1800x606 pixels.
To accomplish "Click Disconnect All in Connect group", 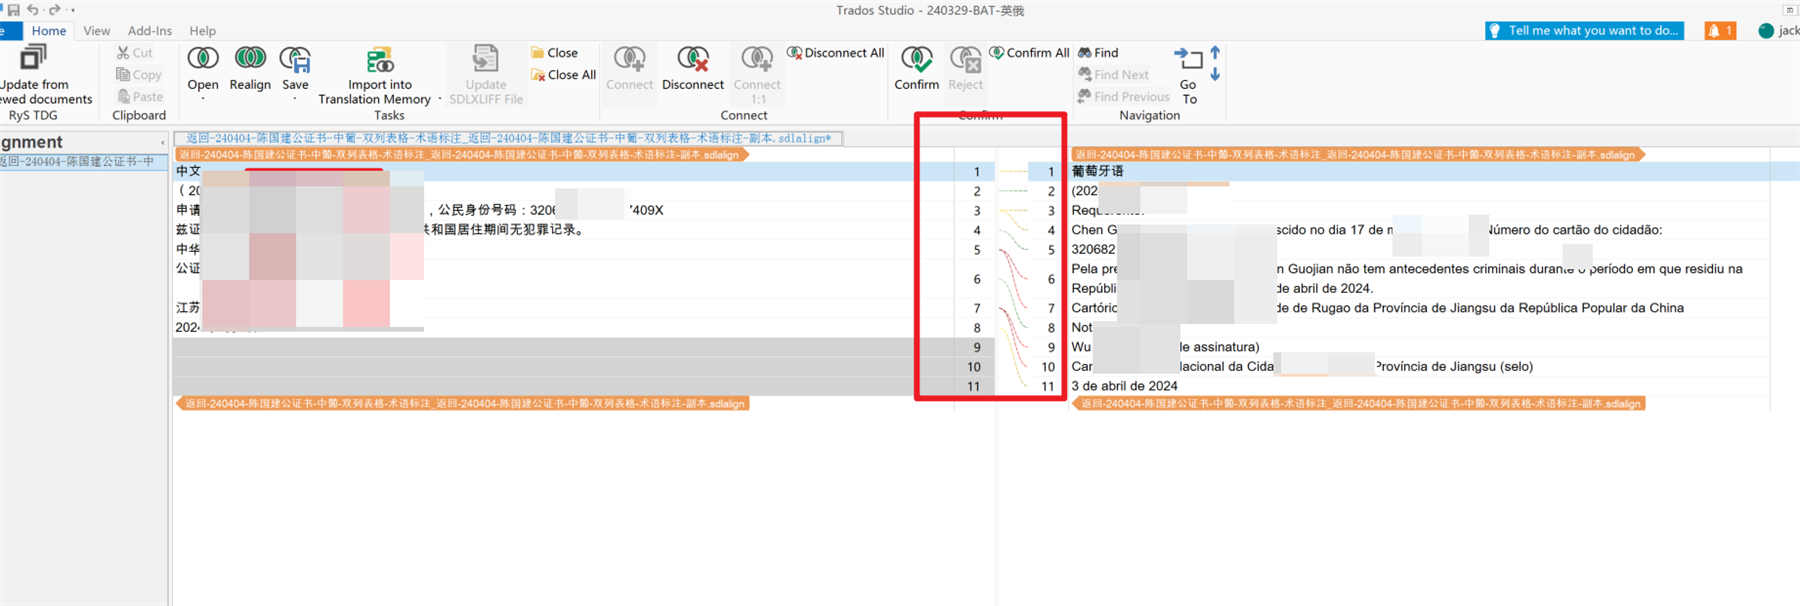I will pos(836,53).
